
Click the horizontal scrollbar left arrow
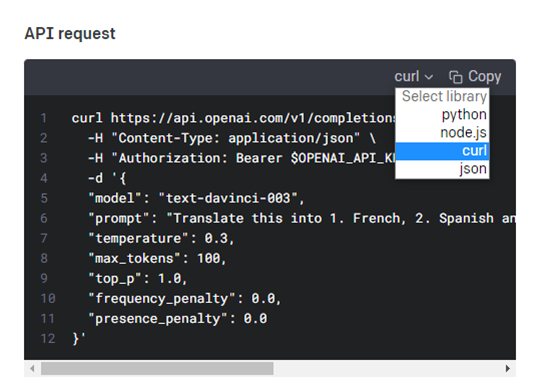coord(32,369)
